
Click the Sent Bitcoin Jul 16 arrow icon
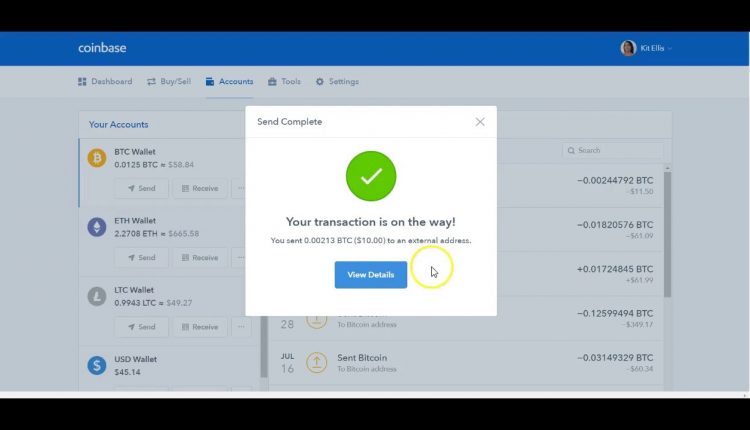click(317, 364)
